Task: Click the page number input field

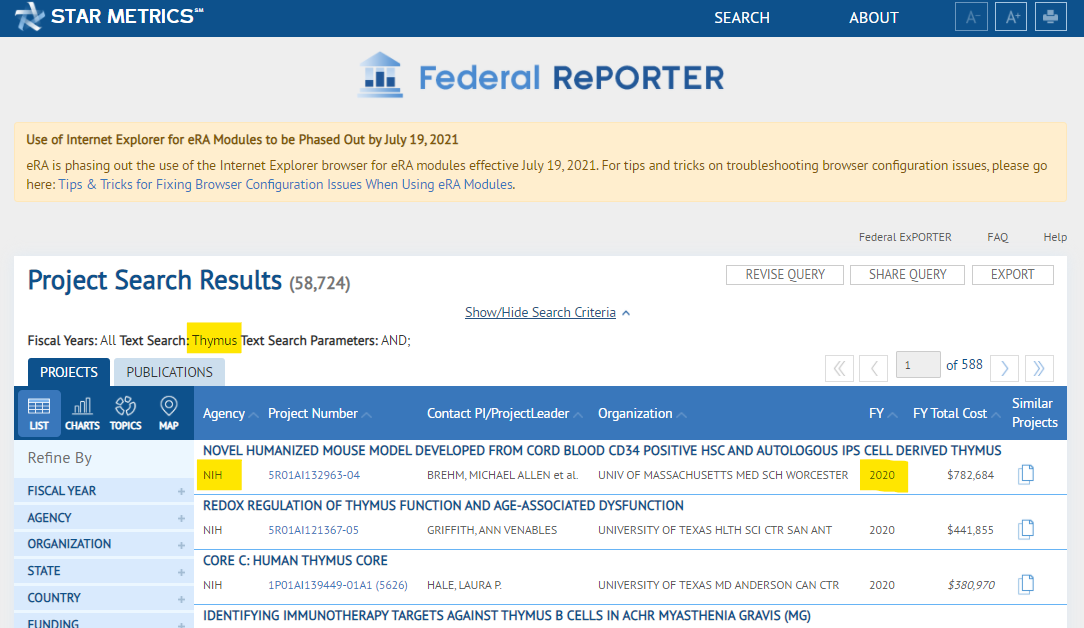Action: click(918, 364)
